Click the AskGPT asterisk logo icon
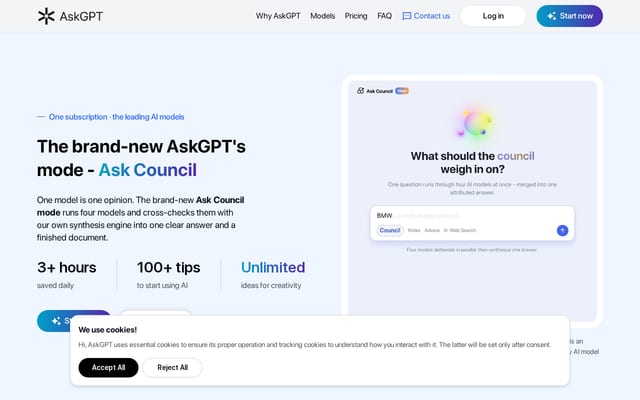The height and width of the screenshot is (400, 640). tap(46, 16)
